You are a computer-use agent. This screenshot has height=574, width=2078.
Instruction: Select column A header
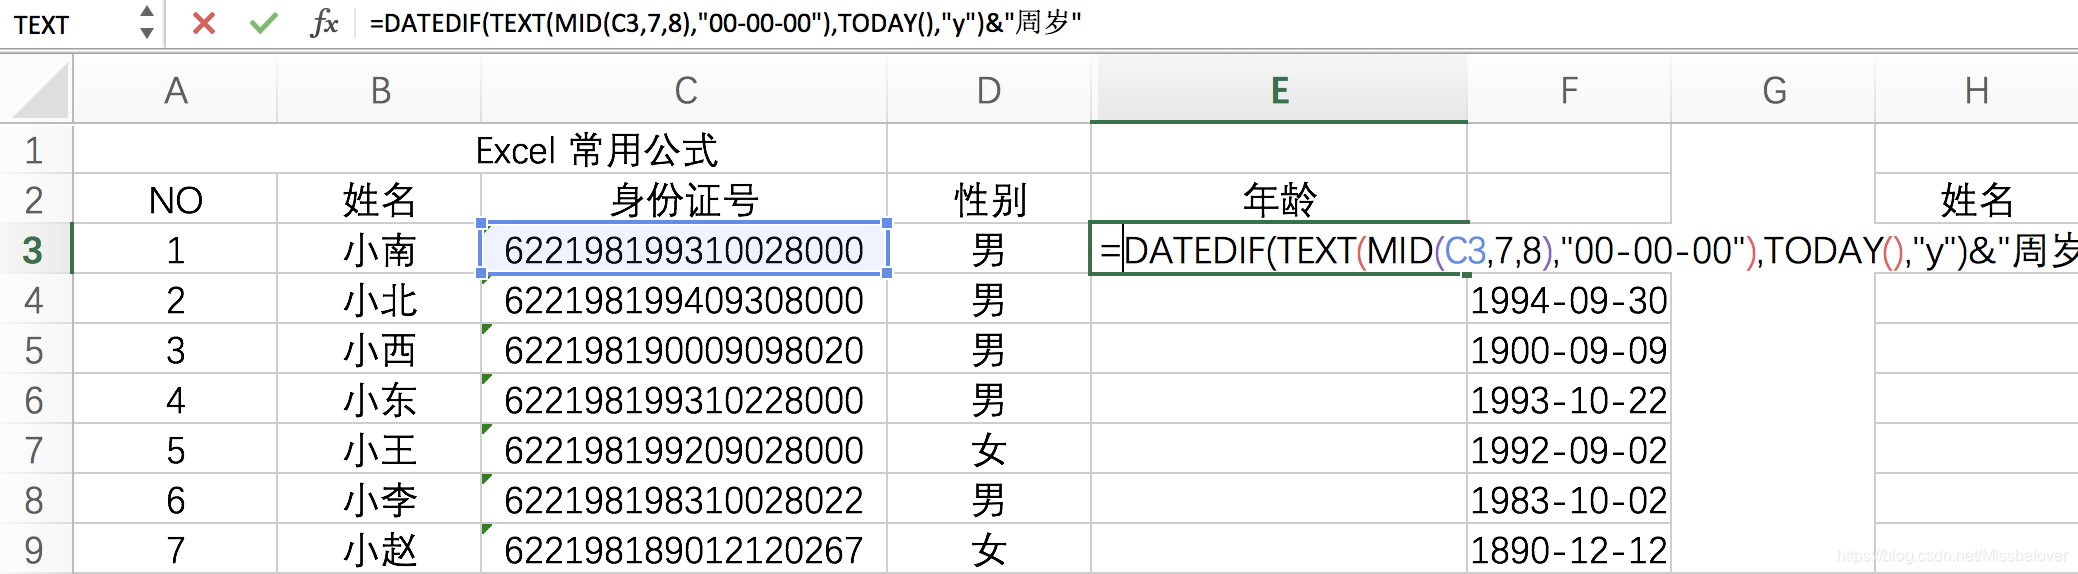click(x=175, y=91)
